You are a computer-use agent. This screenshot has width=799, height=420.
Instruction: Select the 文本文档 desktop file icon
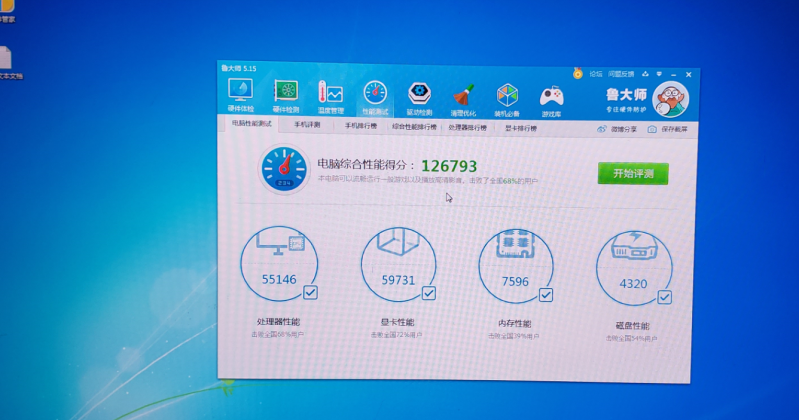tap(8, 63)
